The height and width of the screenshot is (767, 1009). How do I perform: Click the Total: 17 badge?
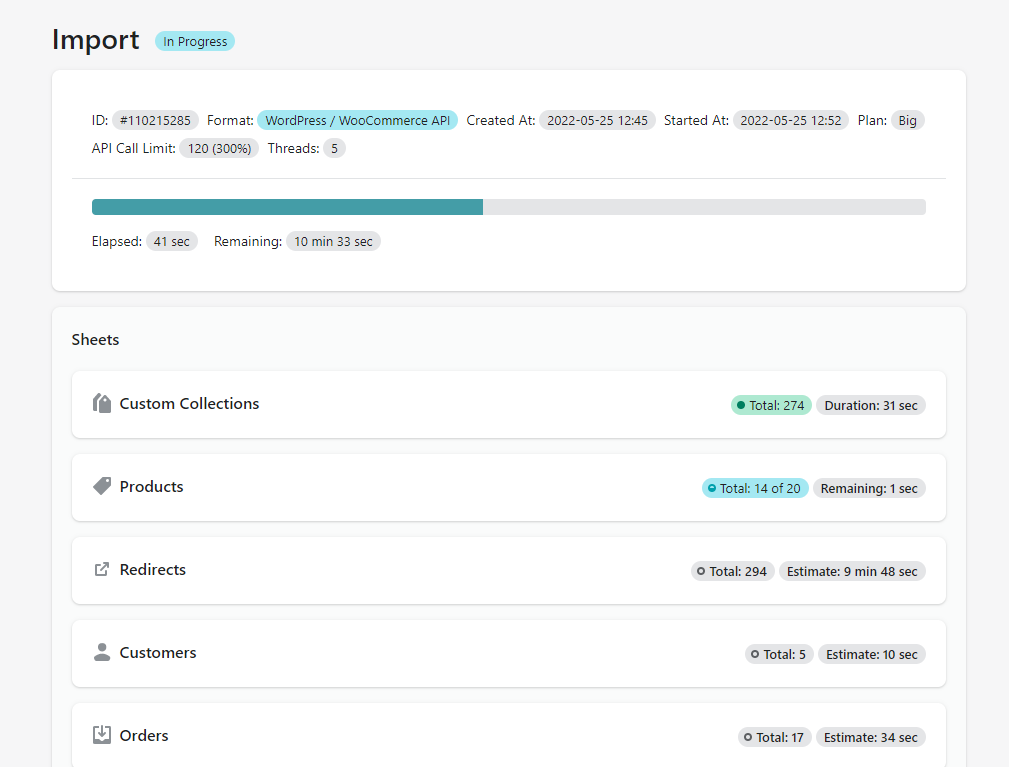774,737
